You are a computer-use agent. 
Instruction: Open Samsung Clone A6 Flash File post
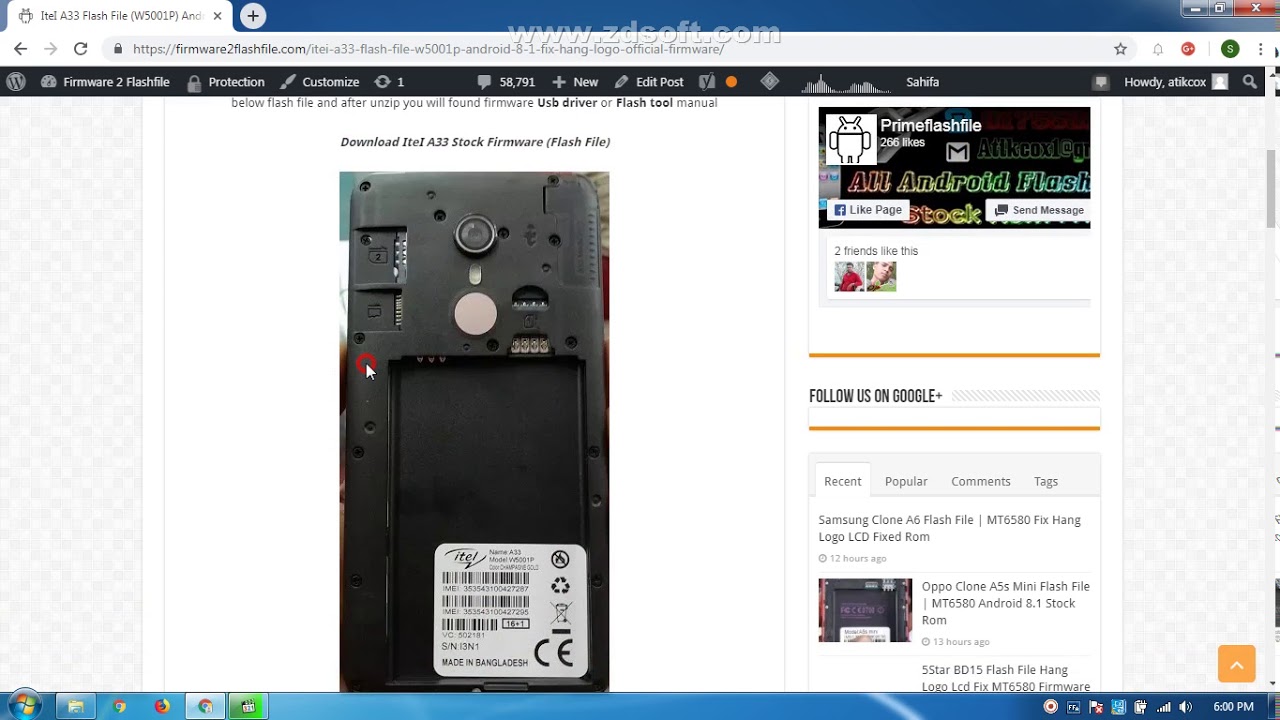tap(949, 528)
